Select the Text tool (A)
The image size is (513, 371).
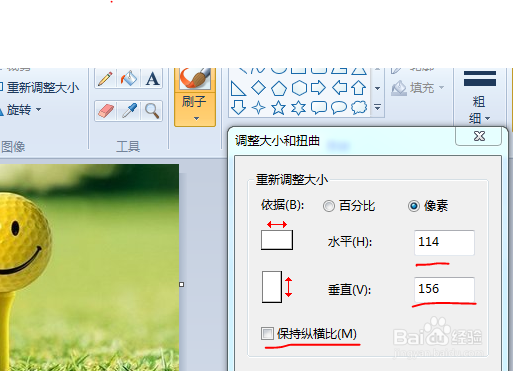pyautogui.click(x=152, y=79)
